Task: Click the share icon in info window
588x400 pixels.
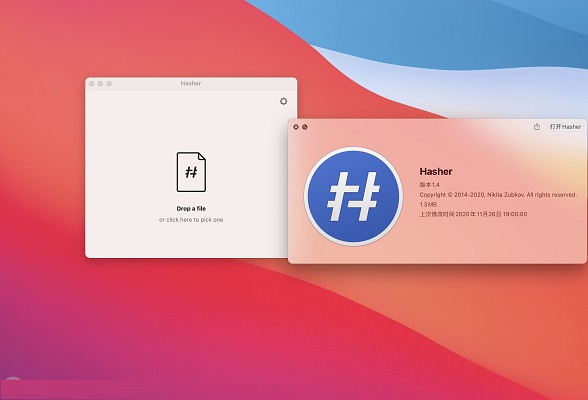Action: click(537, 127)
